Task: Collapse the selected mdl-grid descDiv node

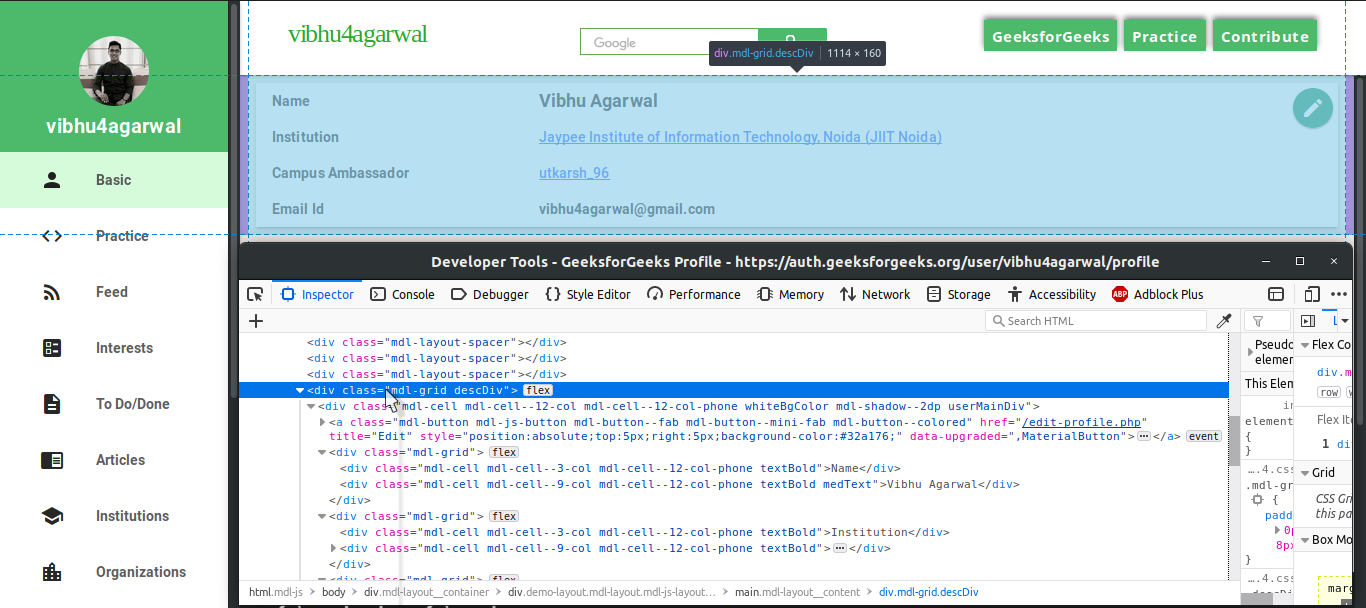Action: (x=299, y=390)
